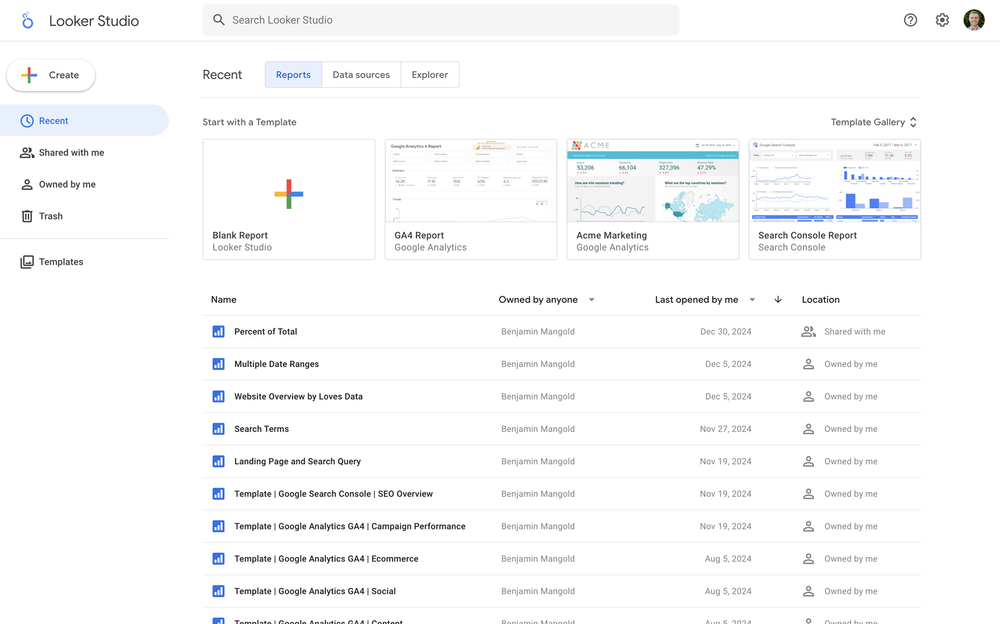Select Recent in the sidebar
The height and width of the screenshot is (624, 1000).
[x=84, y=121]
